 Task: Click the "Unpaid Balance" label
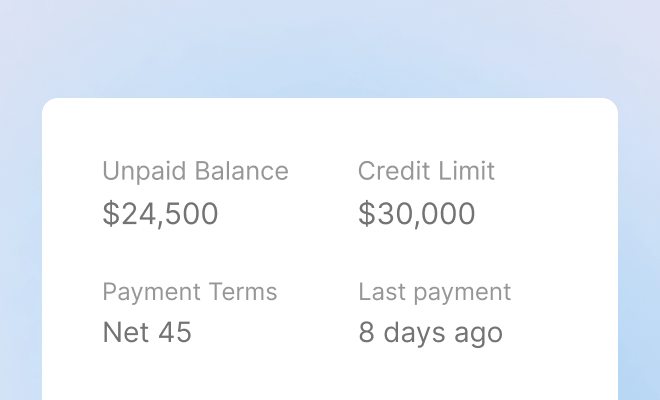point(195,171)
